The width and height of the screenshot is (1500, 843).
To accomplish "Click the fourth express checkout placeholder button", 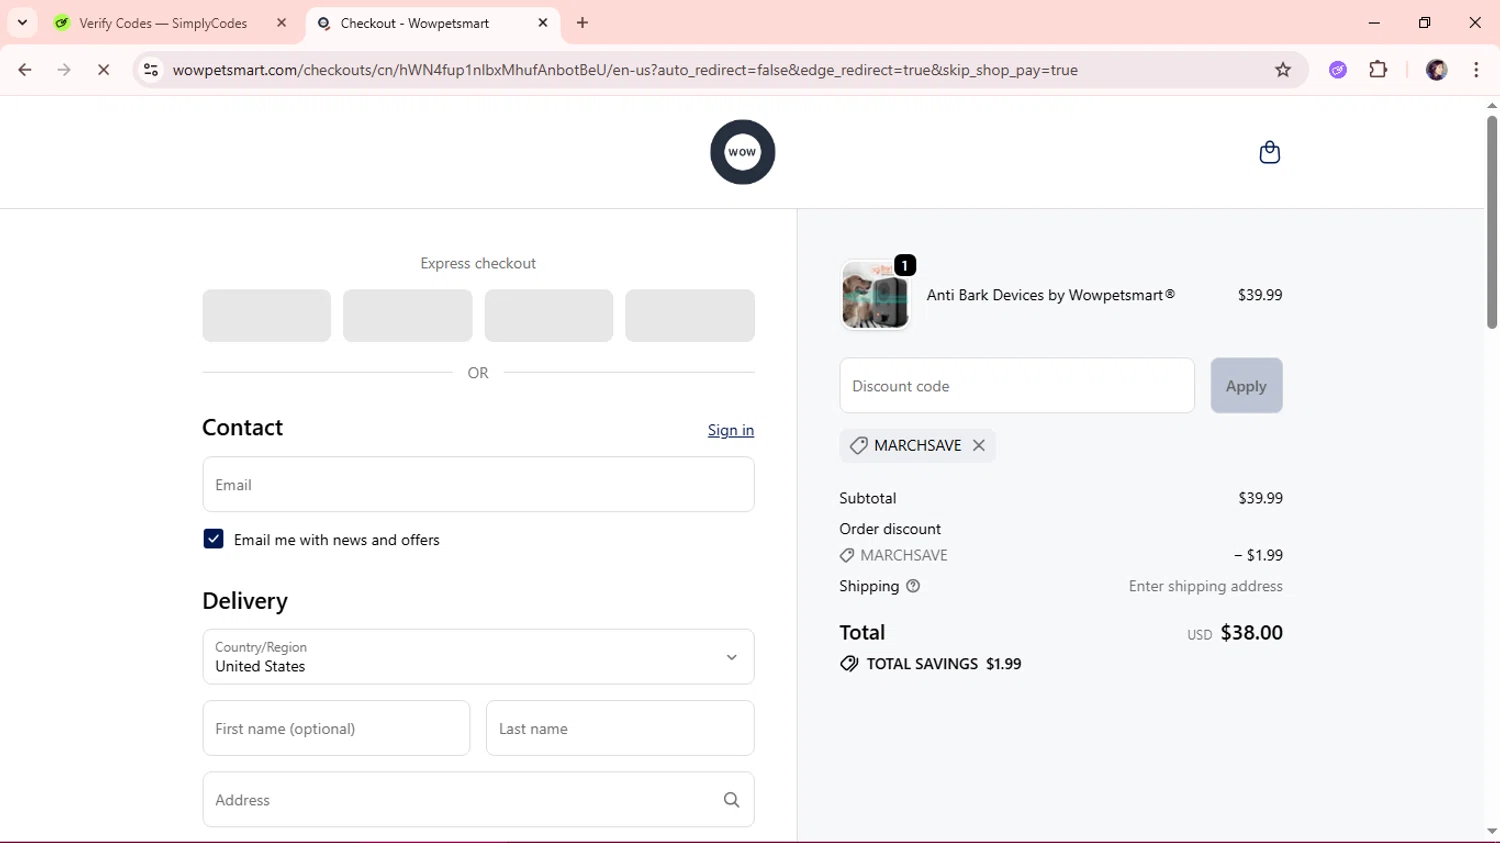I will 690,316.
